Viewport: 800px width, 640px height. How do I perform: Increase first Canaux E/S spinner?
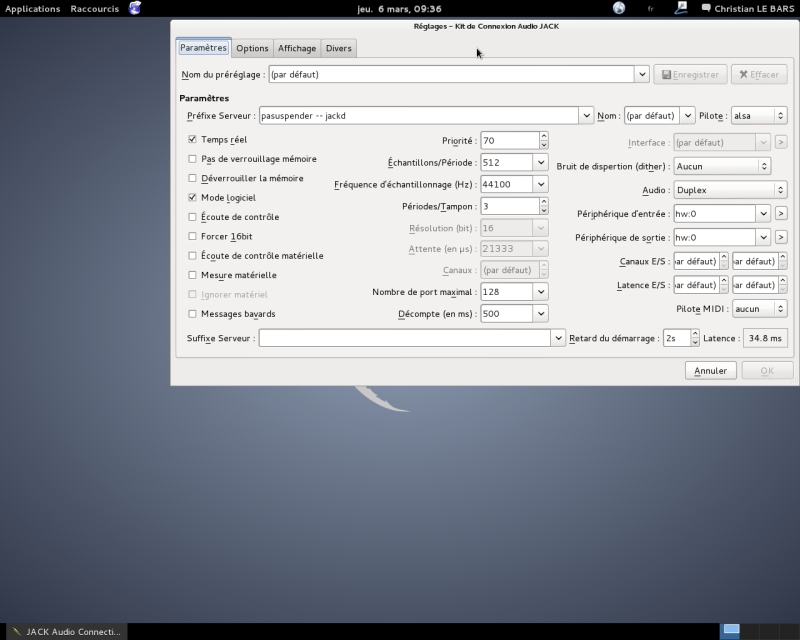click(x=724, y=257)
